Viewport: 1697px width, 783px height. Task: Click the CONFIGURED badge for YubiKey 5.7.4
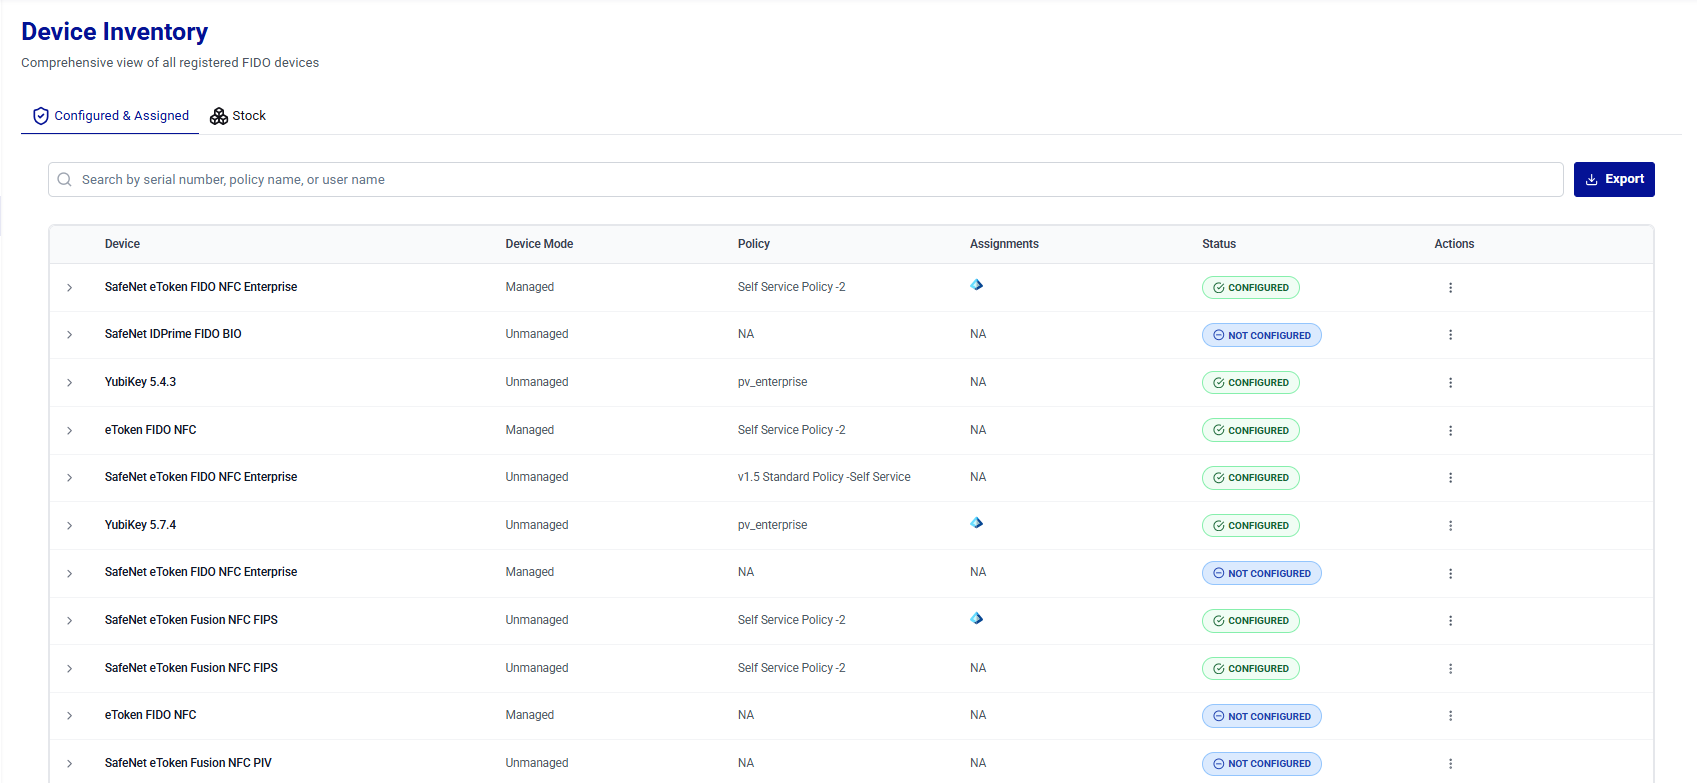pos(1251,526)
